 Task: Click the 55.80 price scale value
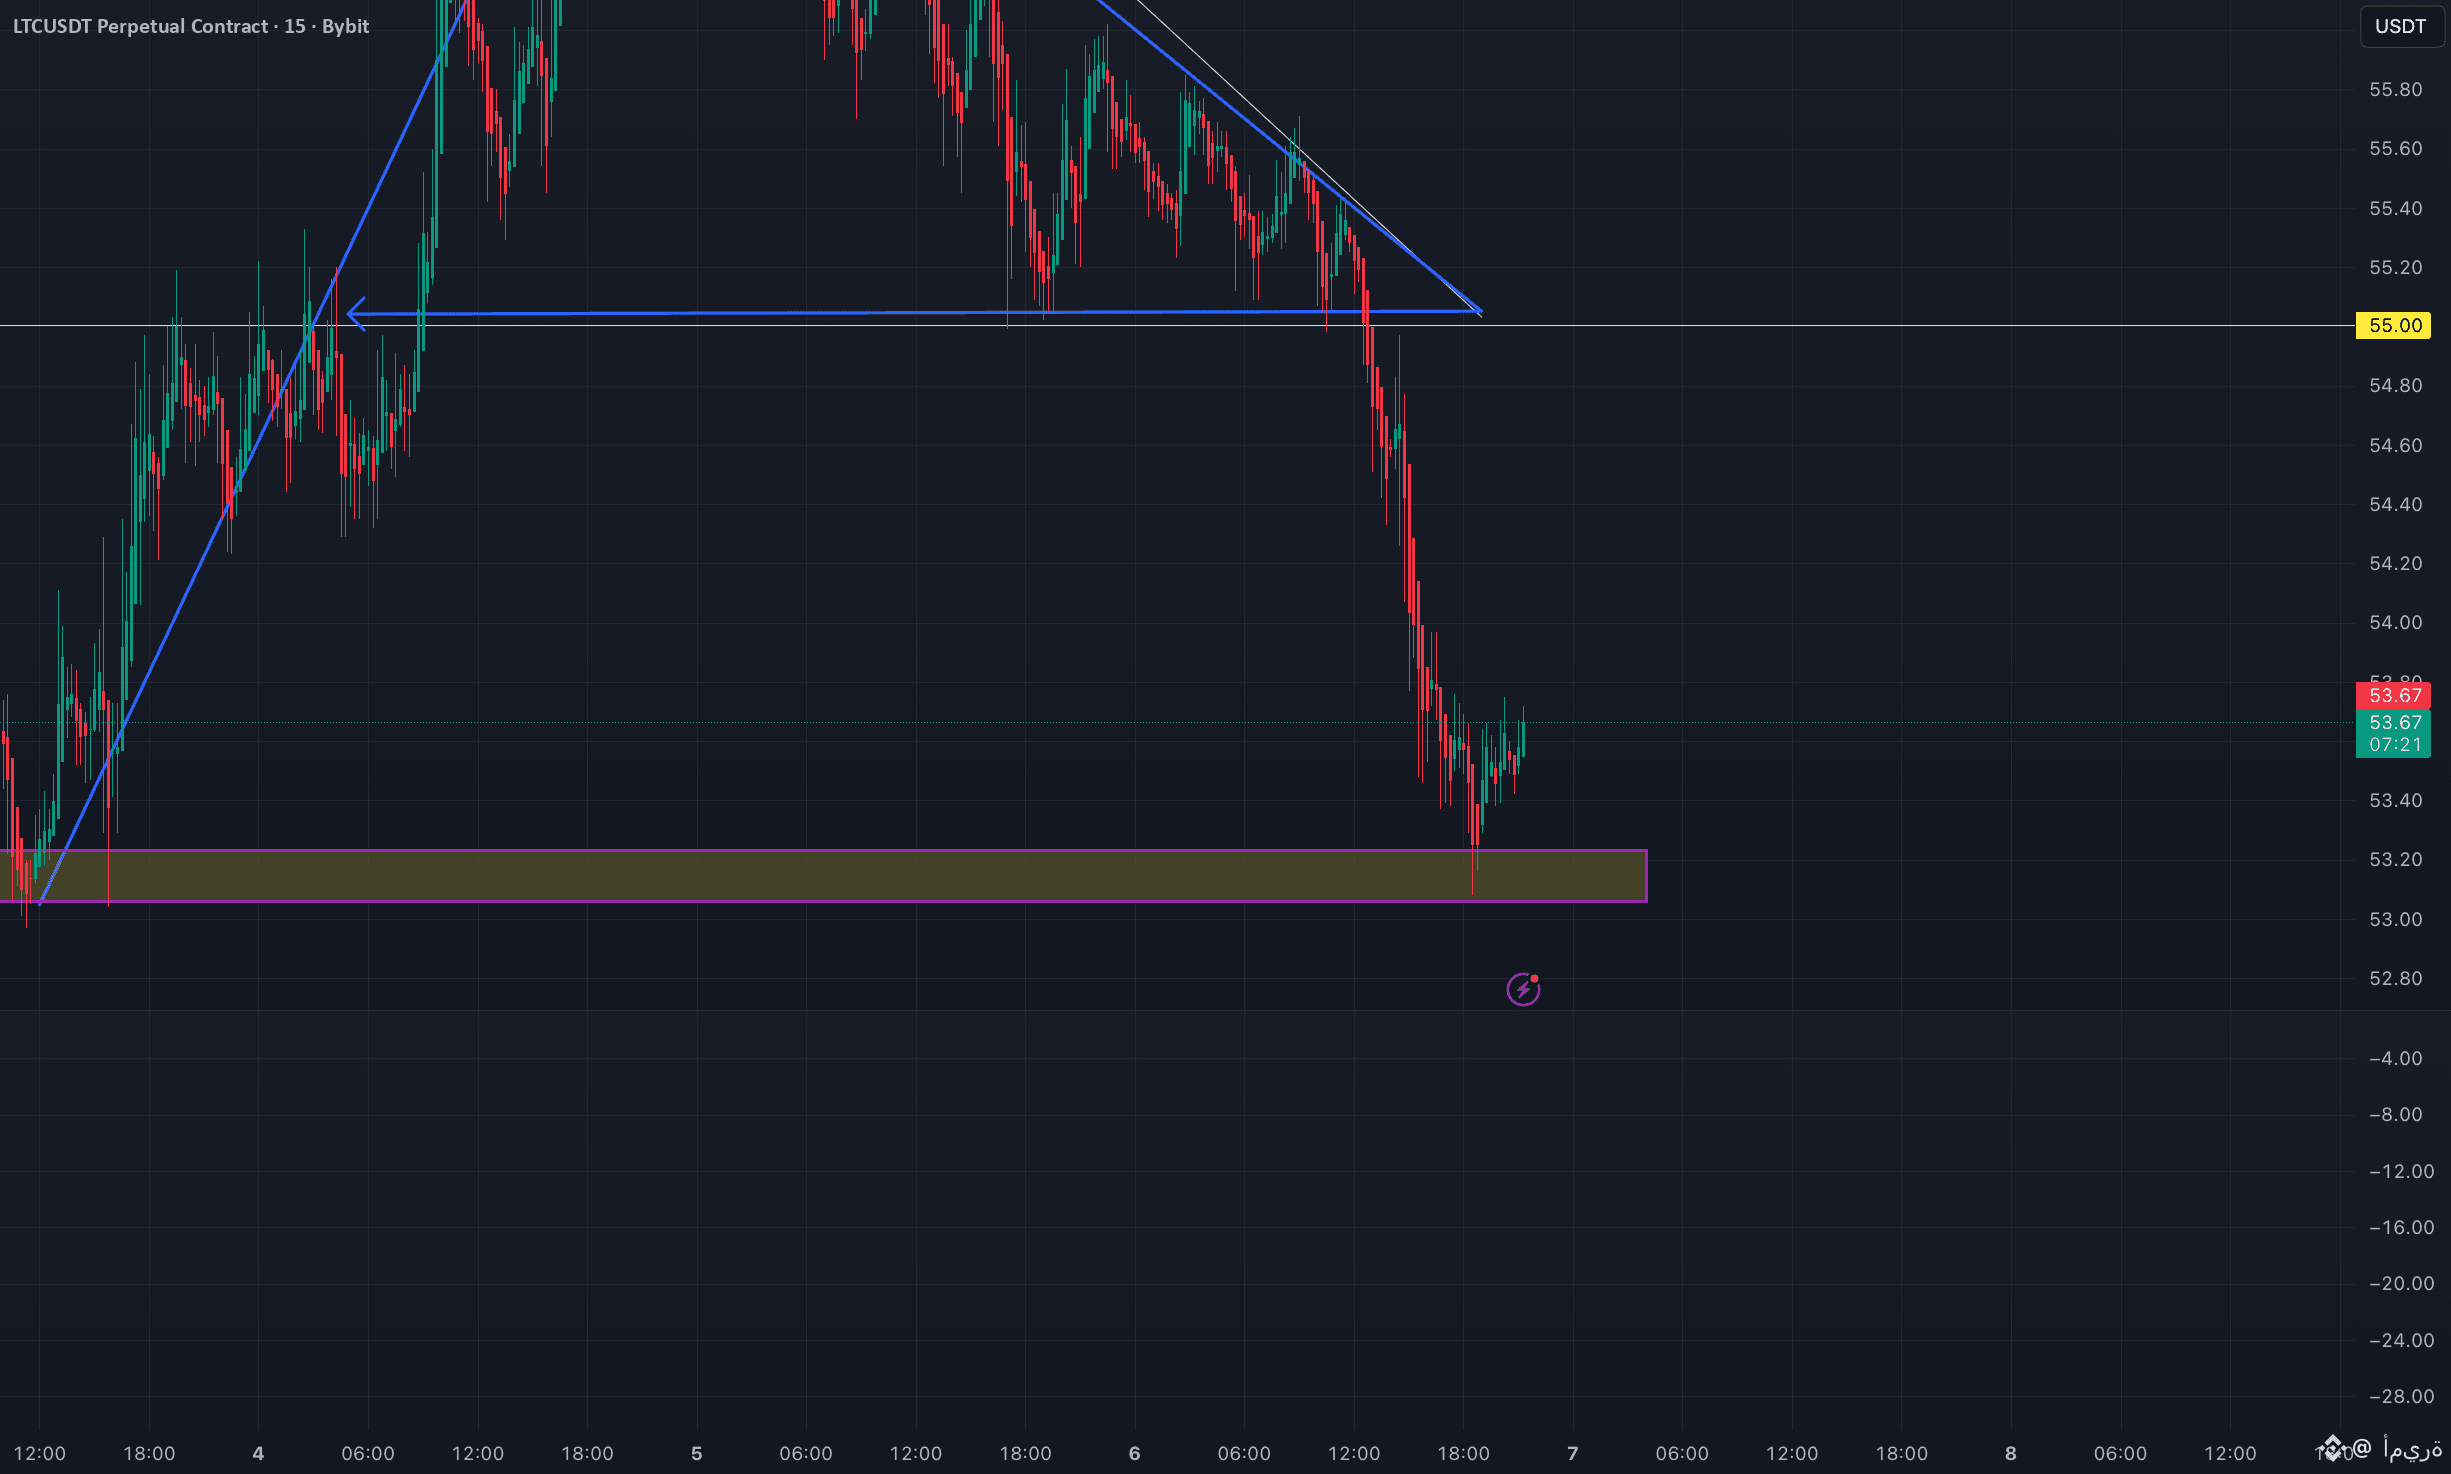coord(2395,89)
